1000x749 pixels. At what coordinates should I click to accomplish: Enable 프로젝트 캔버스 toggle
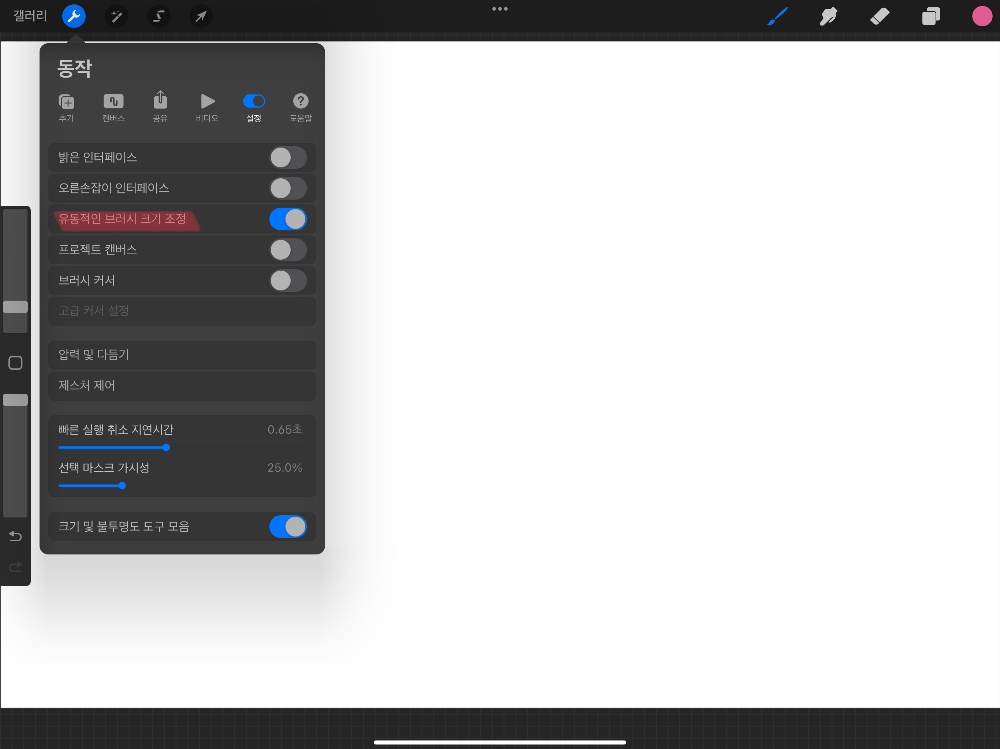288,249
